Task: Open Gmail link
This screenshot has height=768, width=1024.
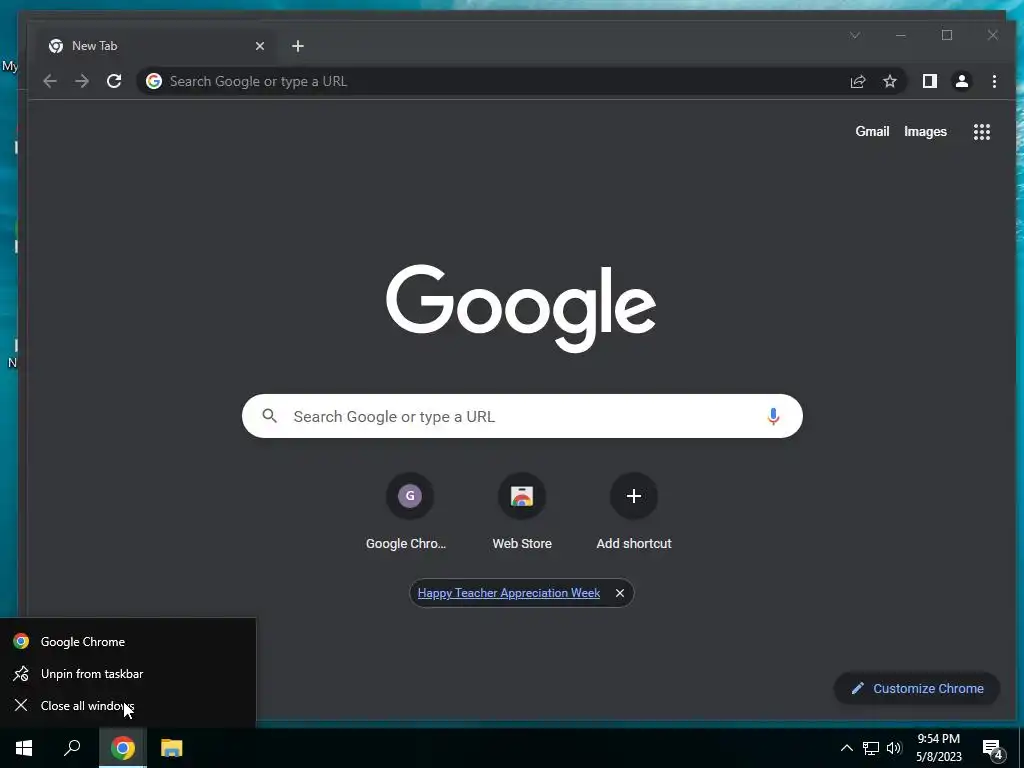Action: click(872, 131)
